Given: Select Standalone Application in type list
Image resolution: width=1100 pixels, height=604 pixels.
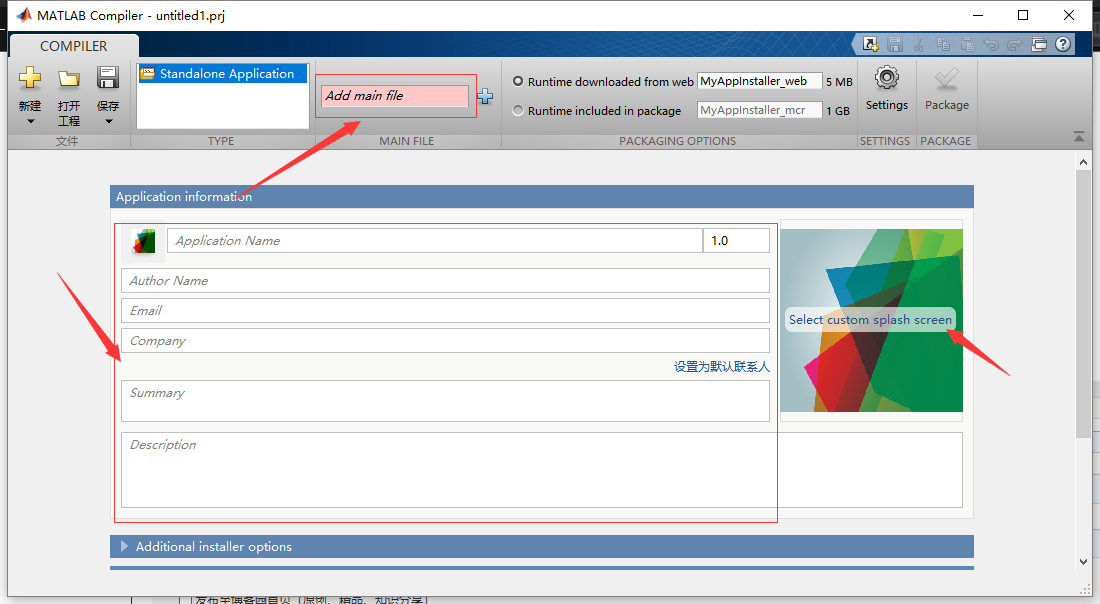Looking at the screenshot, I should [x=223, y=74].
